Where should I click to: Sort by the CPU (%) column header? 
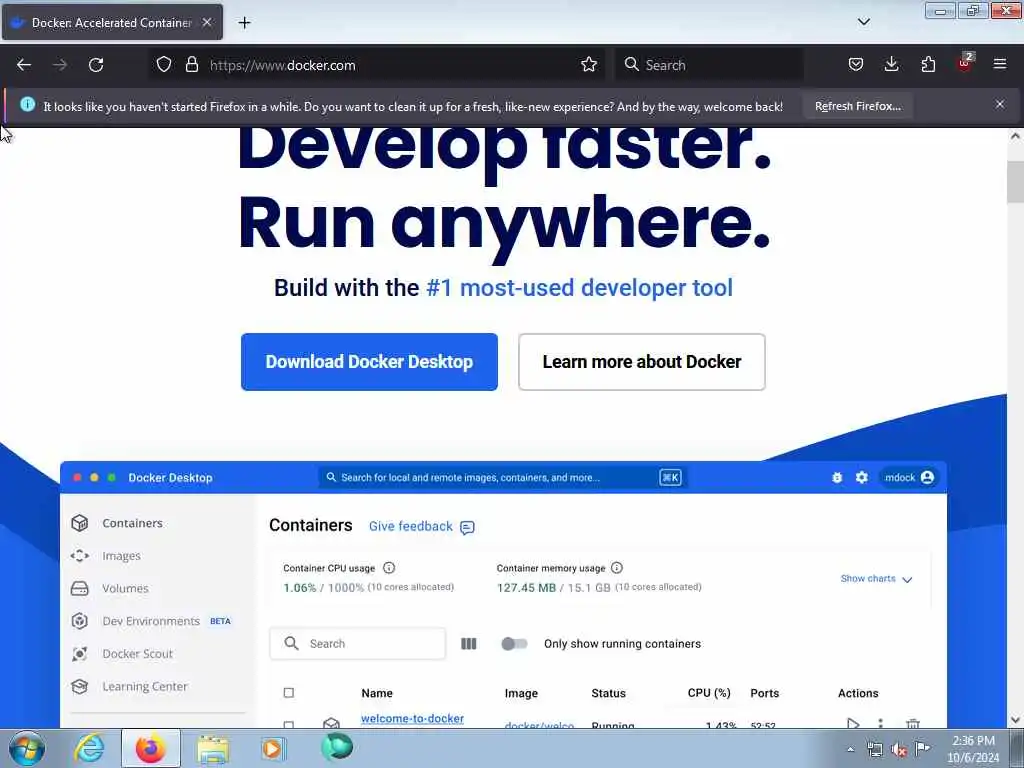(709, 693)
